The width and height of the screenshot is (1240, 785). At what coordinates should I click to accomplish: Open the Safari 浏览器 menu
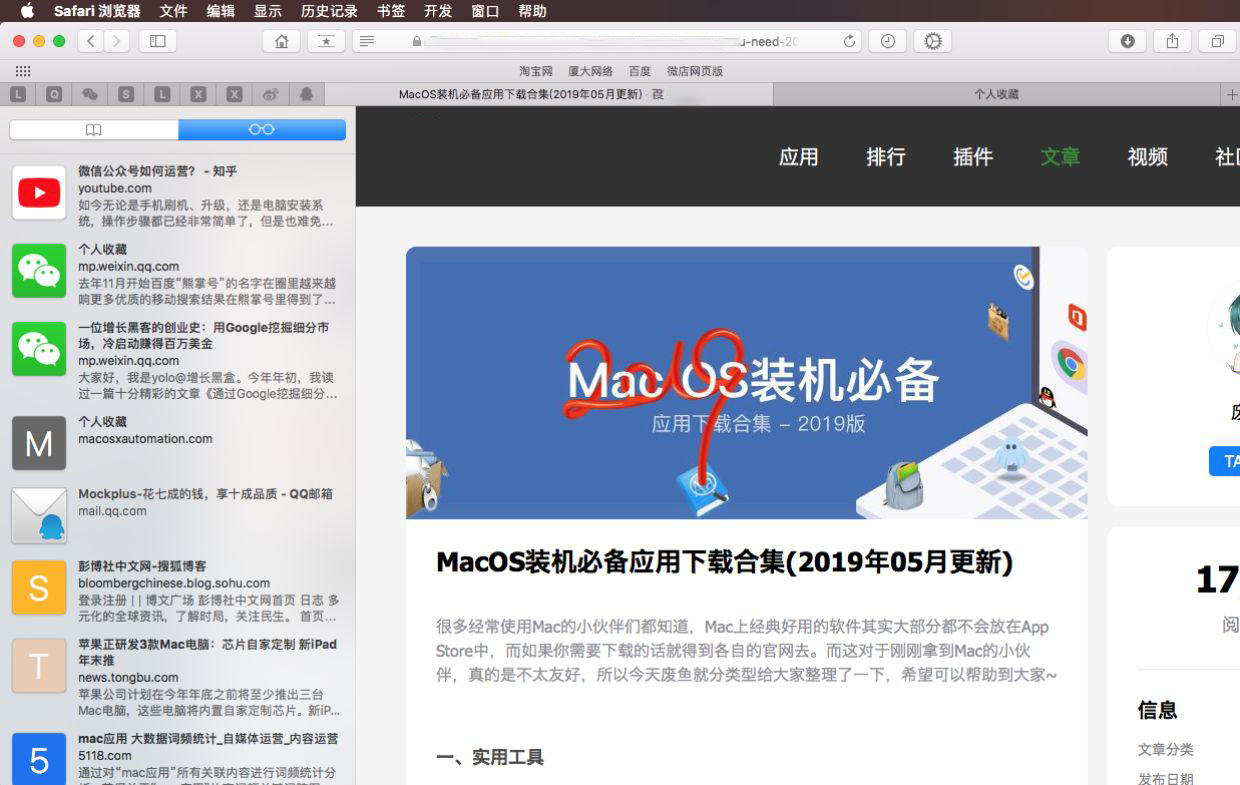(97, 11)
